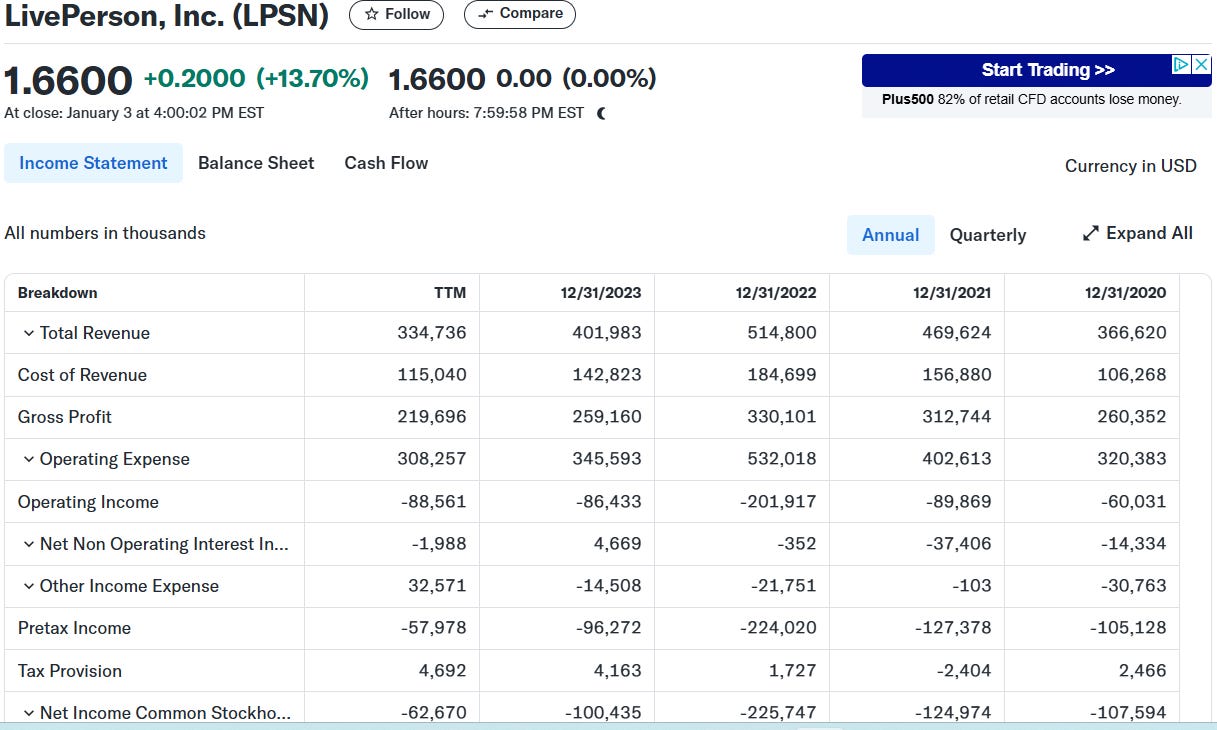Click the +0.2000 (+13.70%) change
1217x730 pixels.
[x=256, y=78]
